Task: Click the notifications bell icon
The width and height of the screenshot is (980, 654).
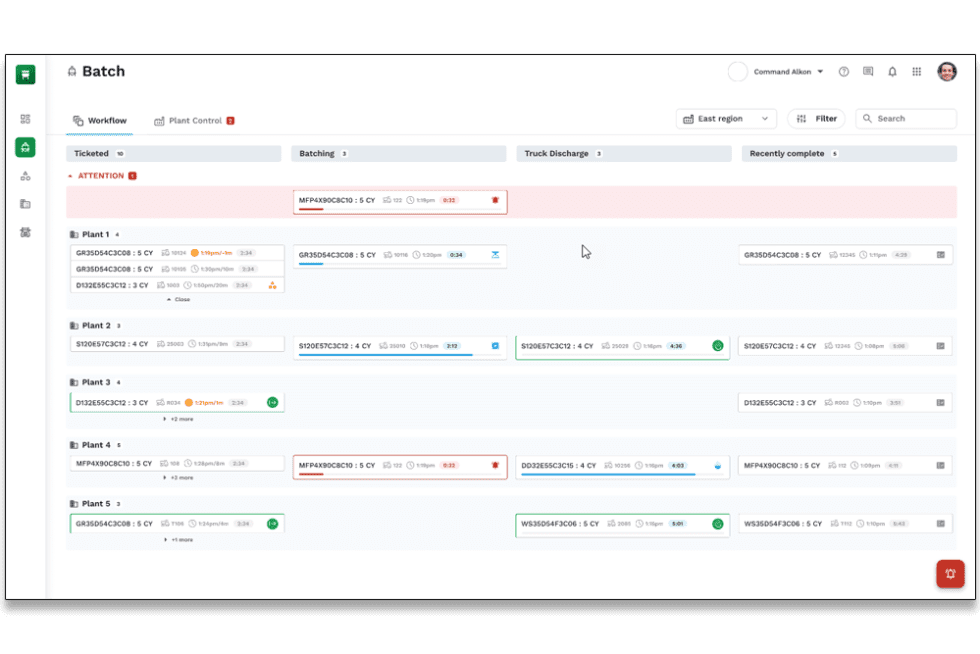Action: pyautogui.click(x=892, y=72)
